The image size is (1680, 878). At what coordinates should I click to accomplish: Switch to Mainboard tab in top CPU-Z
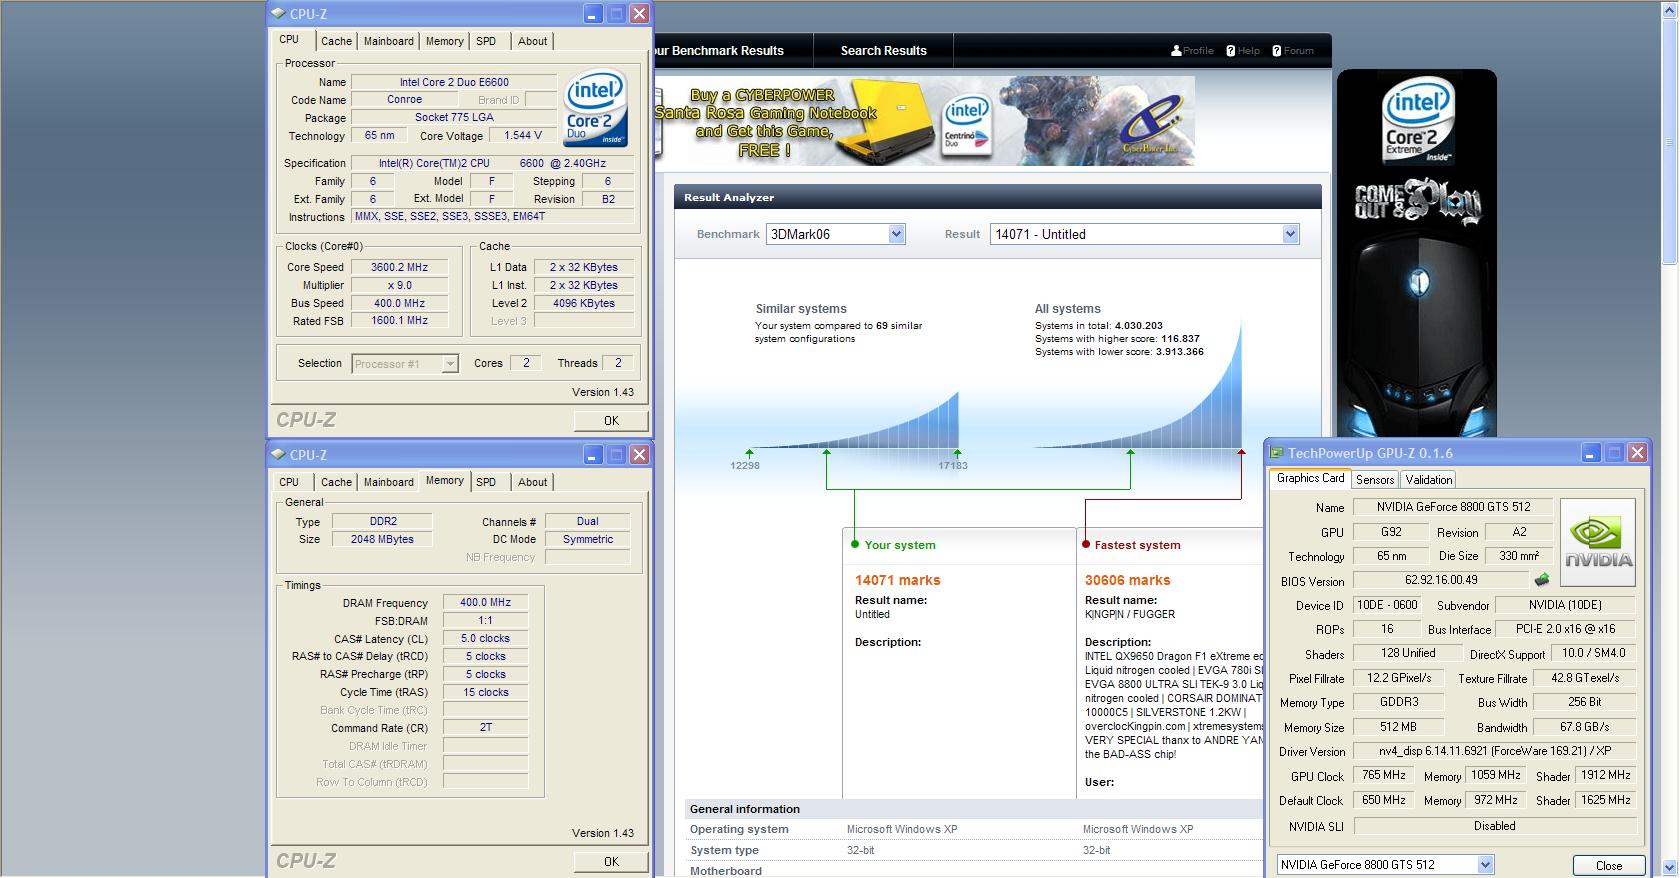coord(388,41)
